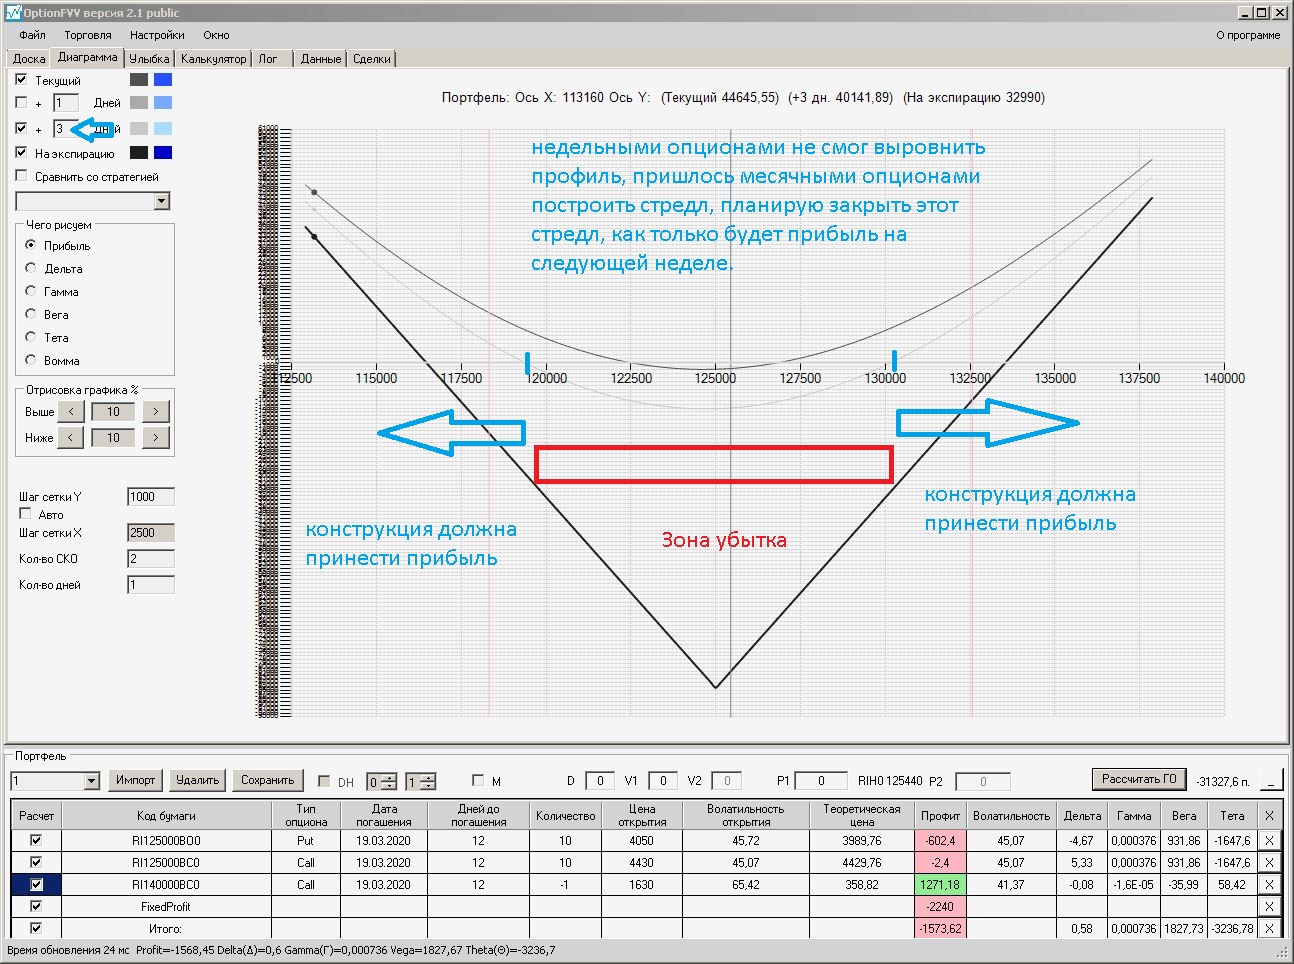The image size is (1294, 964).
Task: Decrease the Ниже chart percent
Action: 71,437
